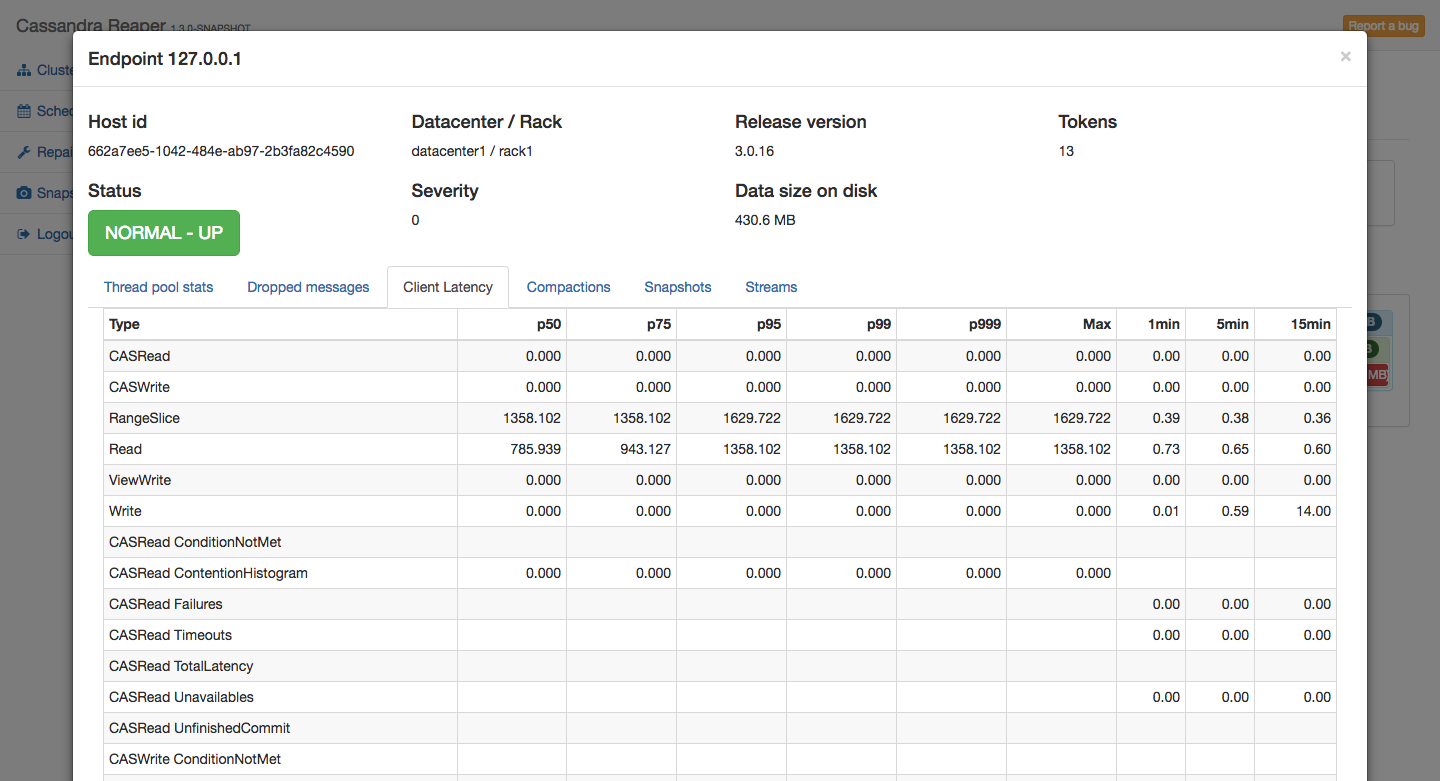Select the ViewWrite row label

pyautogui.click(x=140, y=480)
